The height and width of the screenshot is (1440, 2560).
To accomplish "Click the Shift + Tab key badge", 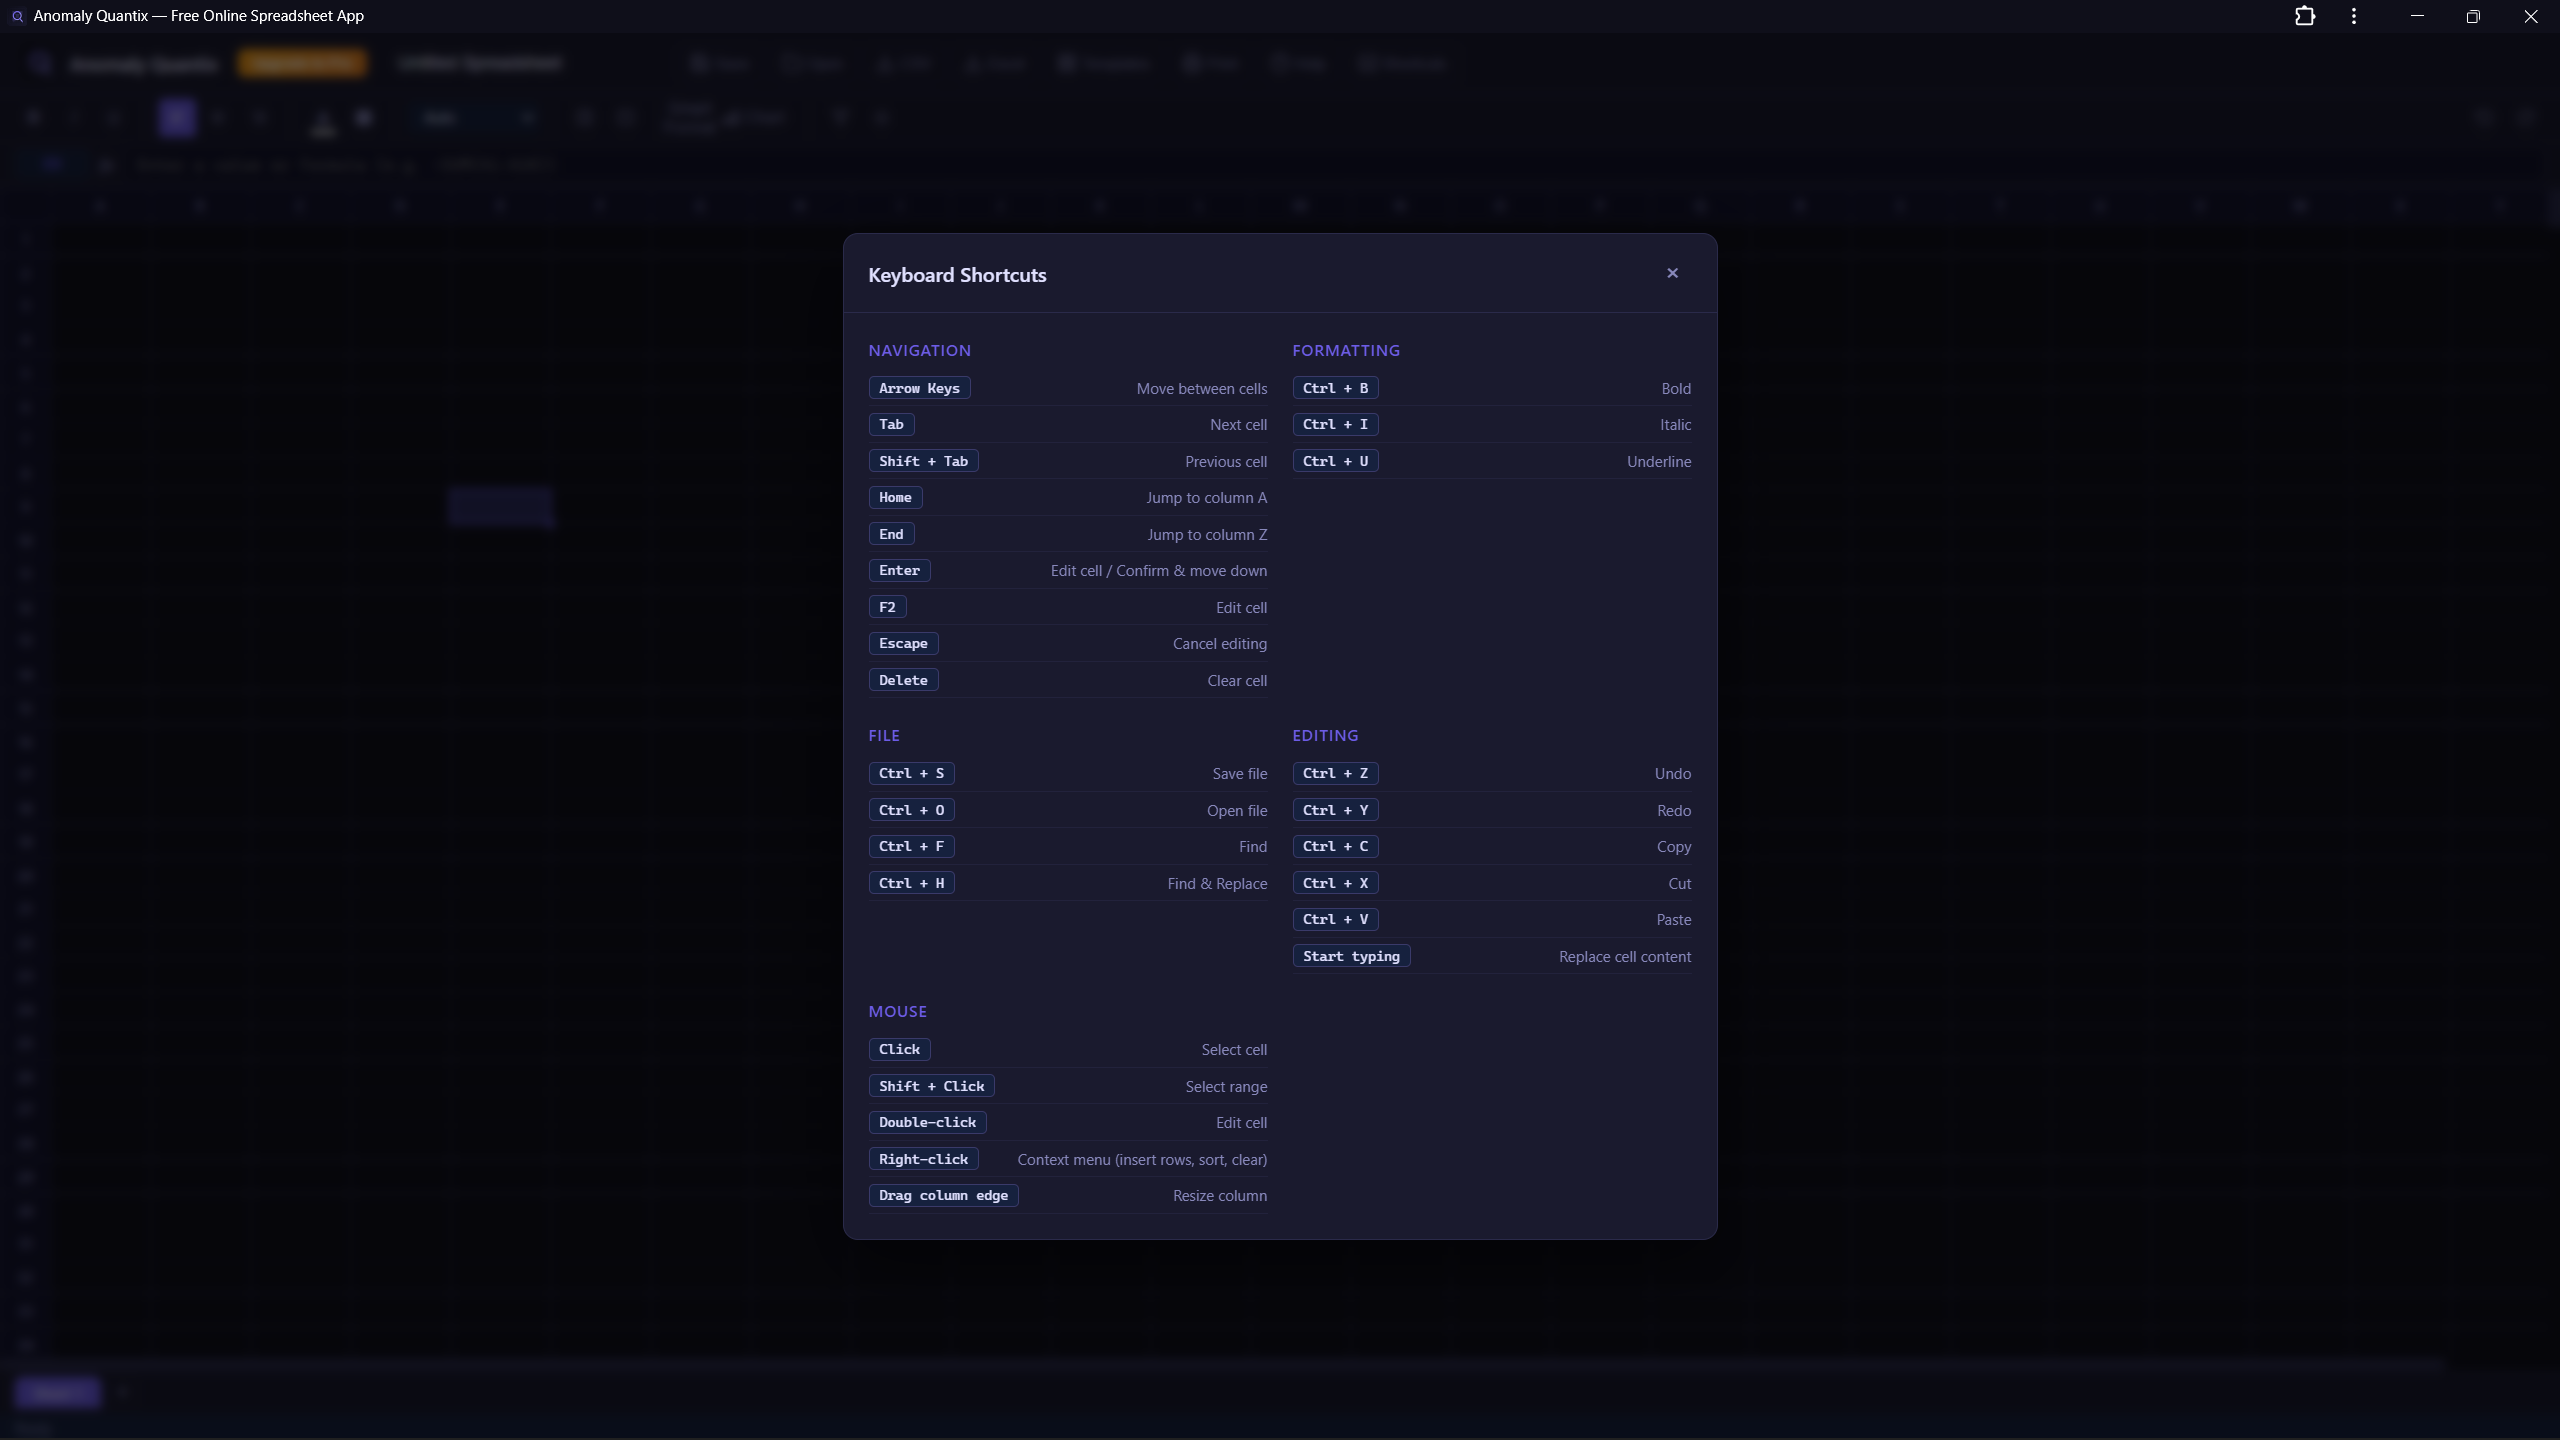I will [923, 461].
